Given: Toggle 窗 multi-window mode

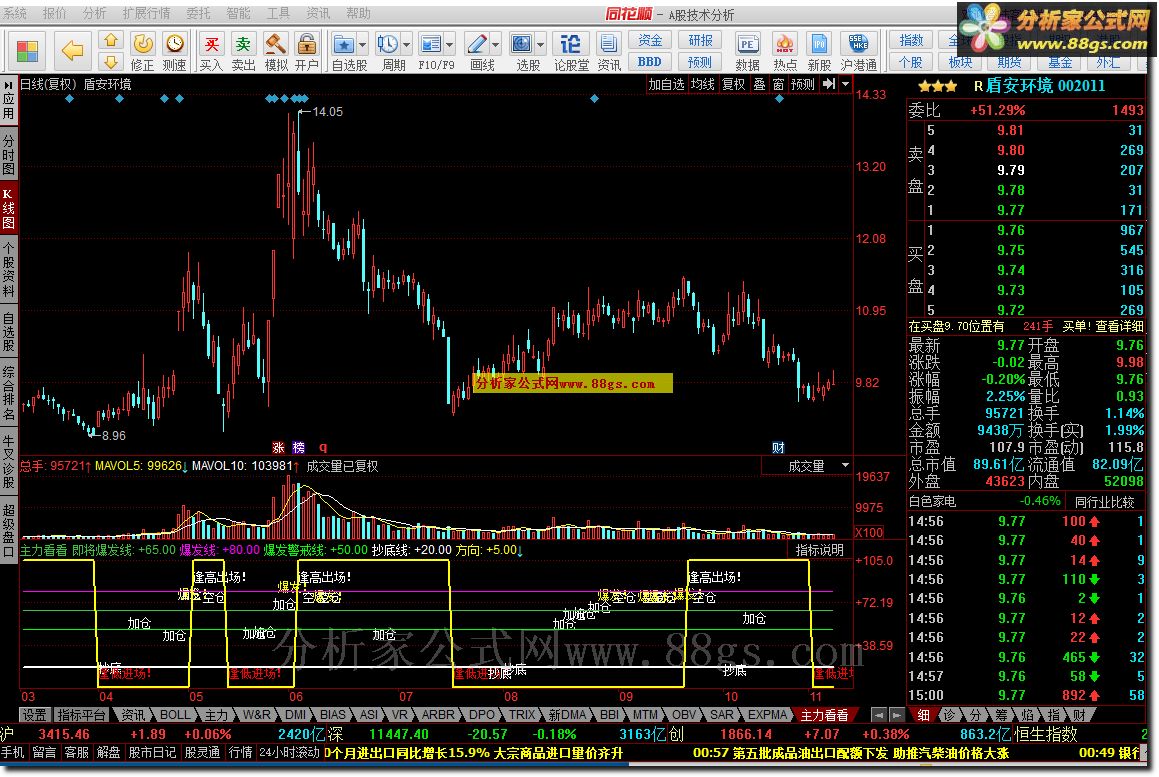Looking at the screenshot, I should tap(778, 84).
